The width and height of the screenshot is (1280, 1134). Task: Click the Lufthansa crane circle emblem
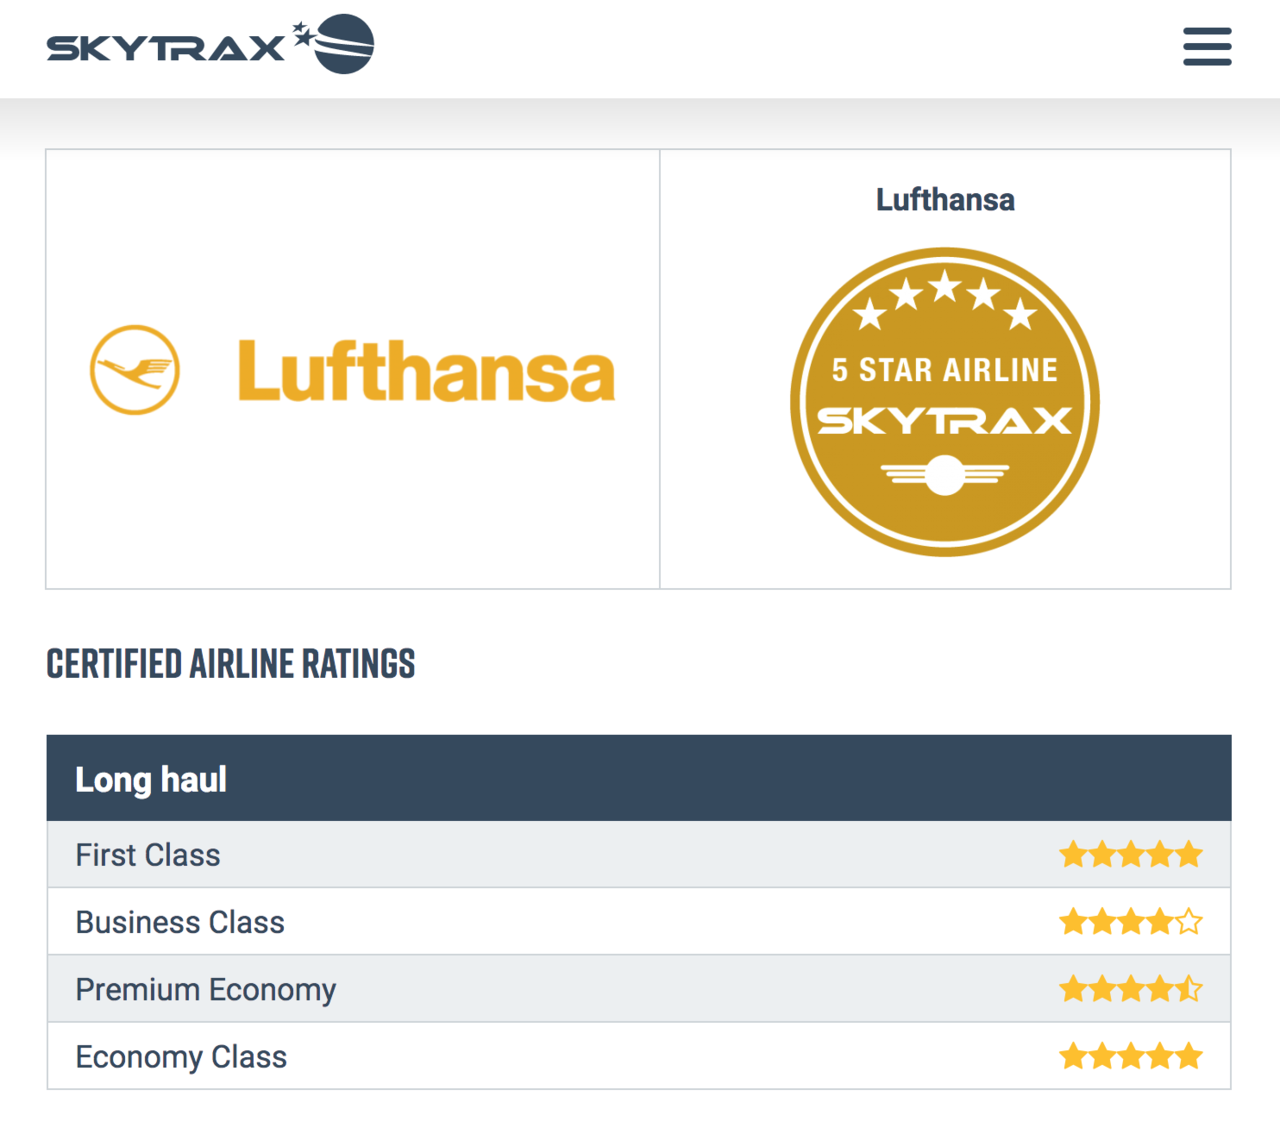tap(135, 370)
